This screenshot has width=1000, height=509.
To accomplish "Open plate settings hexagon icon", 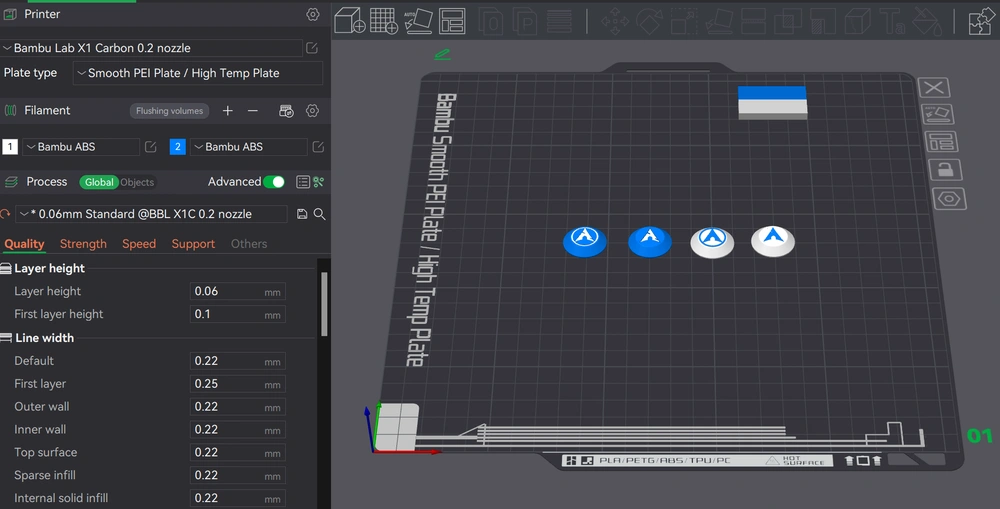I will tap(949, 198).
